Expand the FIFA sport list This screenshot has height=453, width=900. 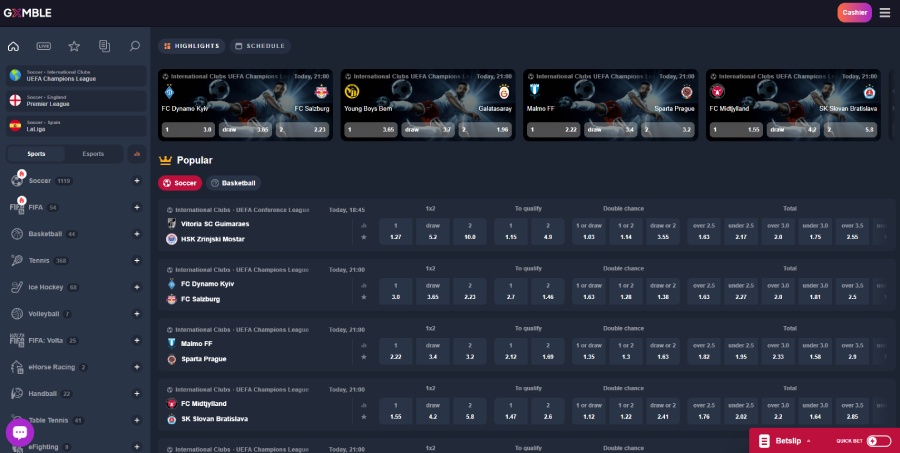(x=137, y=207)
